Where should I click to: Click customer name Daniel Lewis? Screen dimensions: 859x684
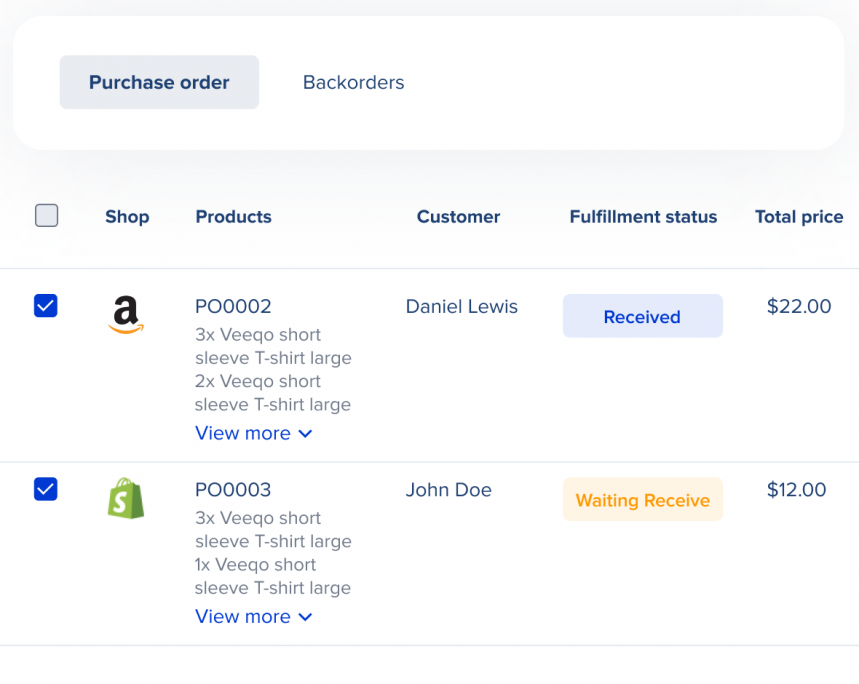[461, 306]
